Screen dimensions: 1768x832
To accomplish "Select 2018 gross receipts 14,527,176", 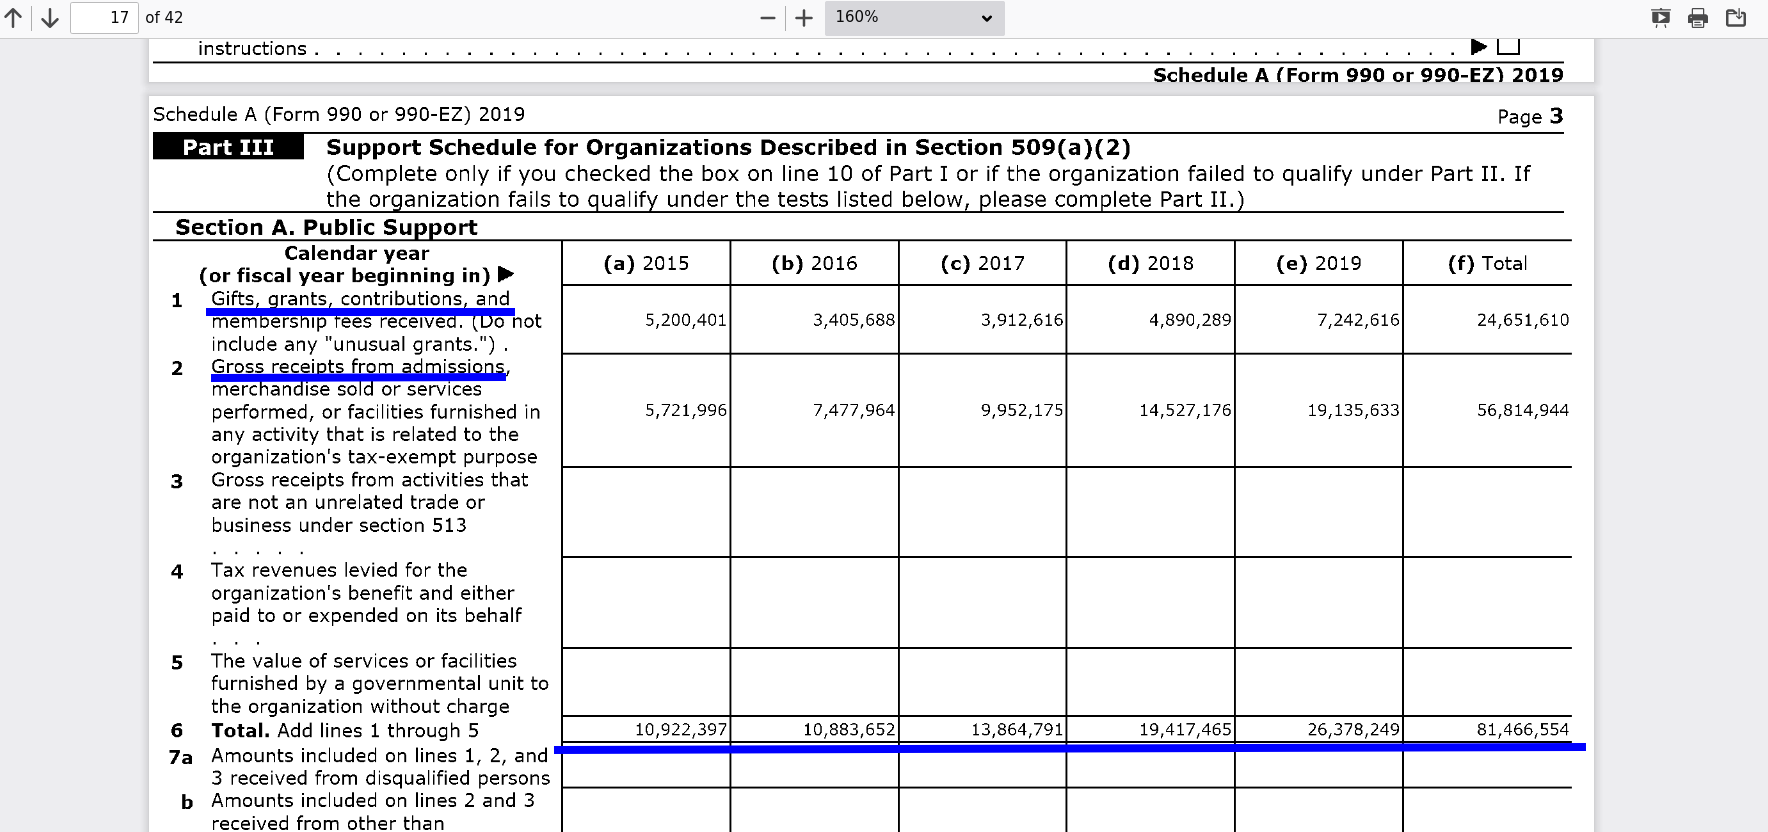I will tap(1185, 410).
